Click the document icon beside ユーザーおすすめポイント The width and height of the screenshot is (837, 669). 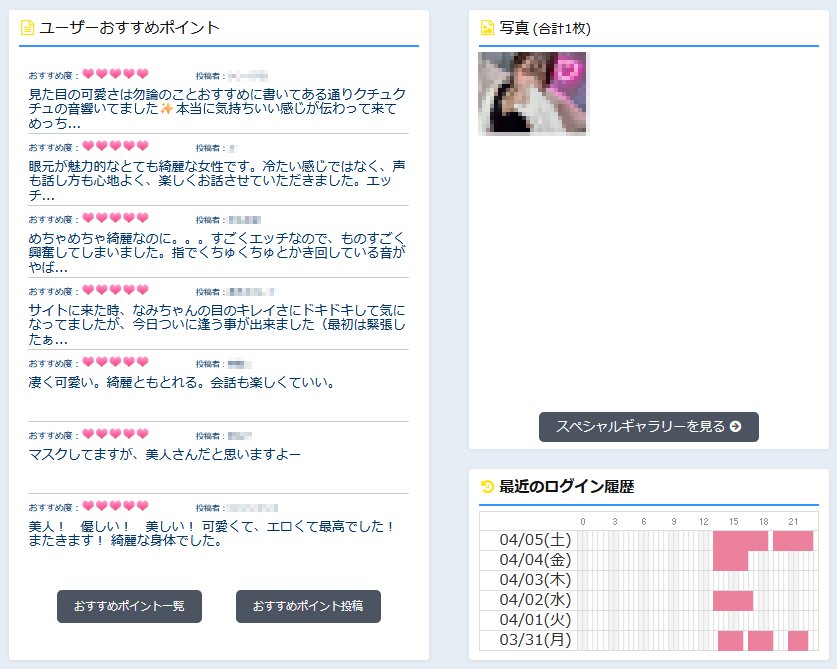point(28,28)
